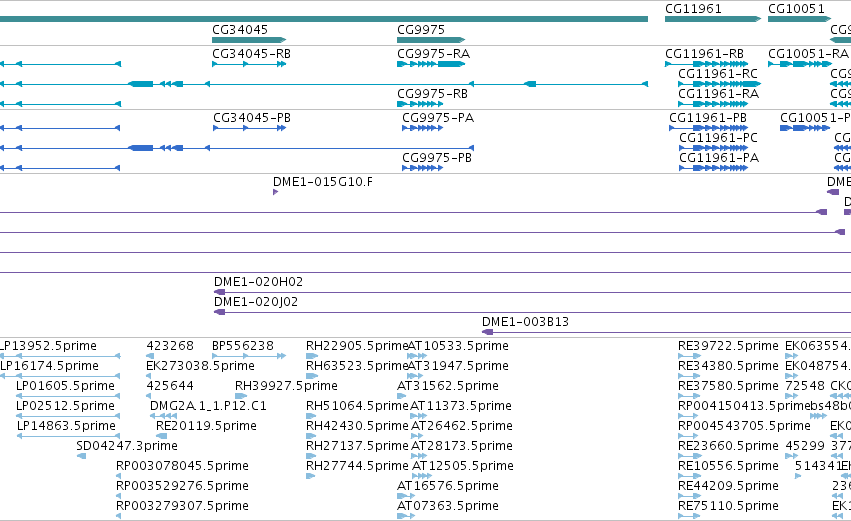This screenshot has height=521, width=851.
Task: Click the DMG2A.1_1.P12.C1 label
Action: (208, 406)
